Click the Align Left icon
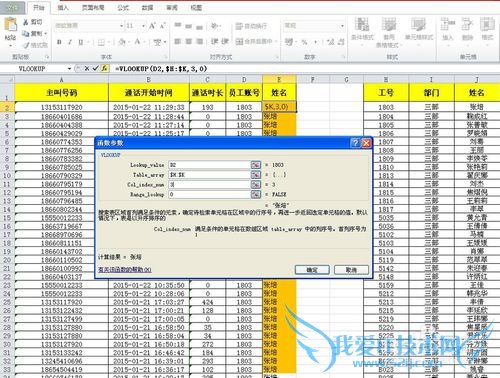500x378 pixels. point(178,41)
